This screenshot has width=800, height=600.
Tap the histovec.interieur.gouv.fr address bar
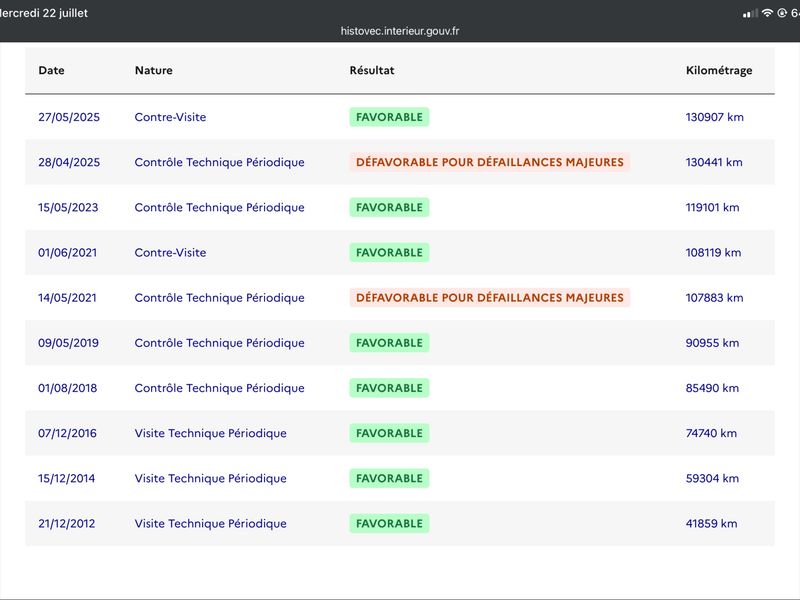[x=400, y=31]
